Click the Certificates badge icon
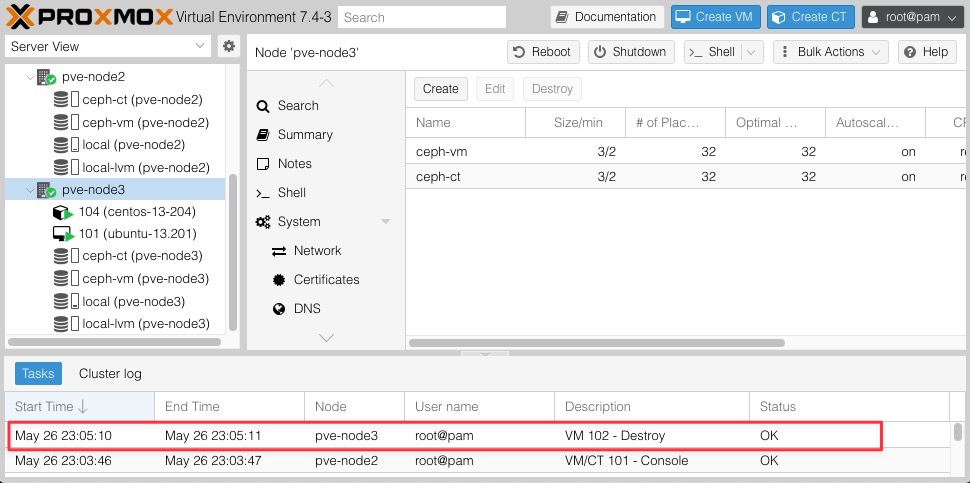This screenshot has width=970, height=483. pyautogui.click(x=279, y=280)
